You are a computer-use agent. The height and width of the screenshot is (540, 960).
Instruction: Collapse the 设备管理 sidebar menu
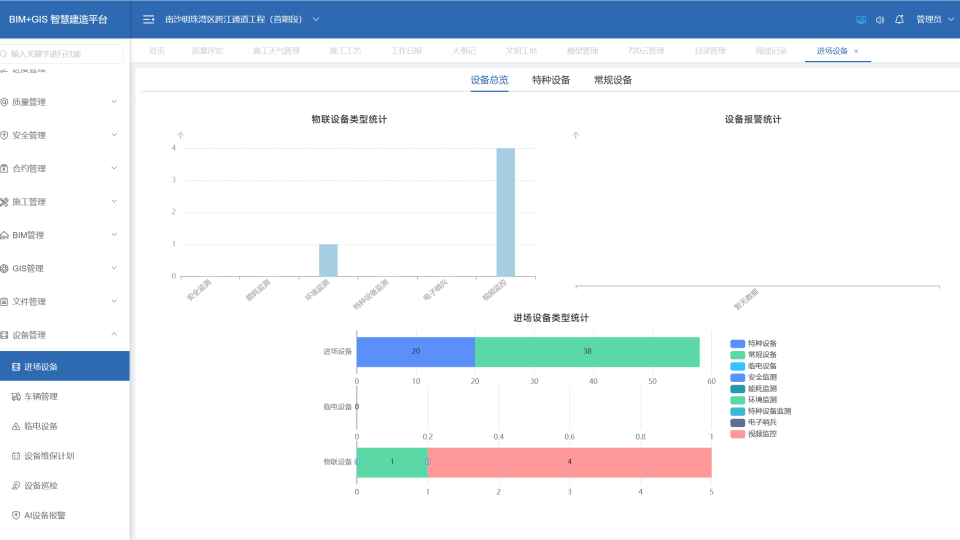(x=64, y=335)
